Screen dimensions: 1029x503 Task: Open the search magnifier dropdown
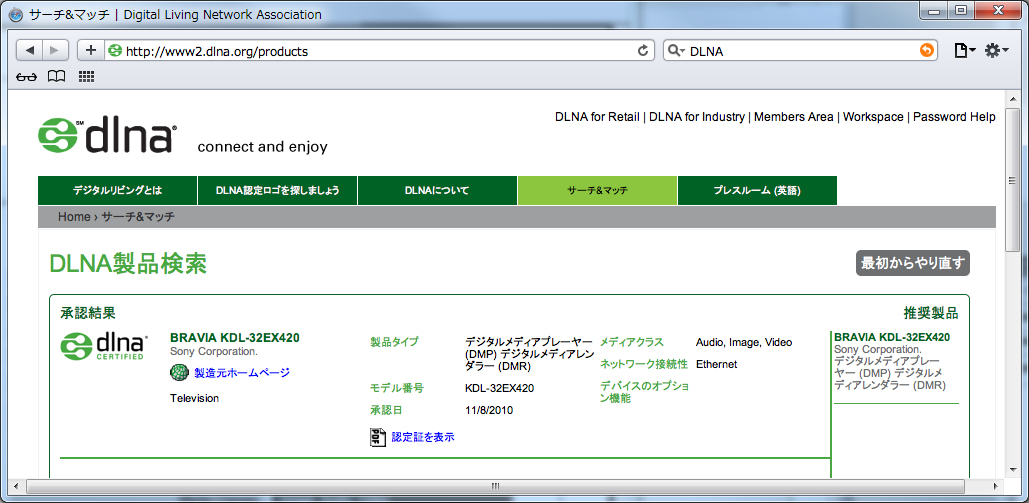click(677, 51)
